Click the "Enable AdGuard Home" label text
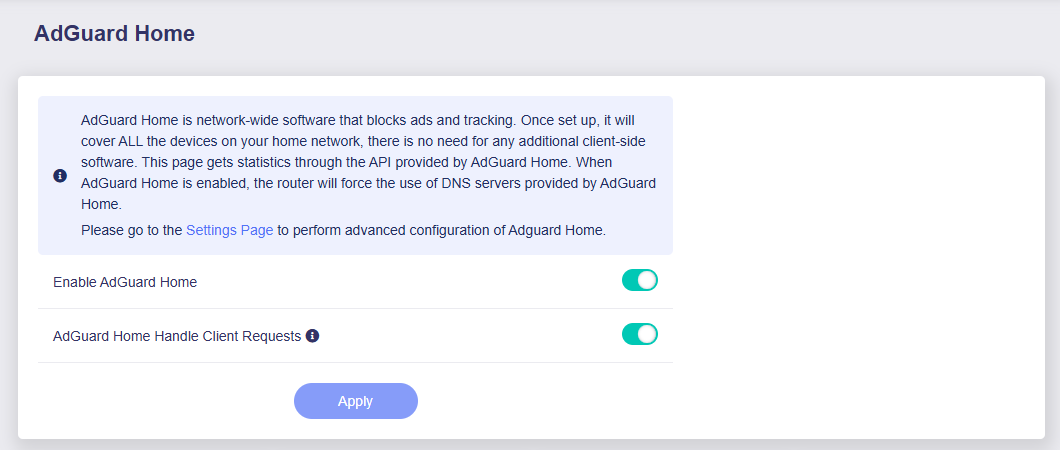Viewport: 1060px width, 450px height. point(125,282)
